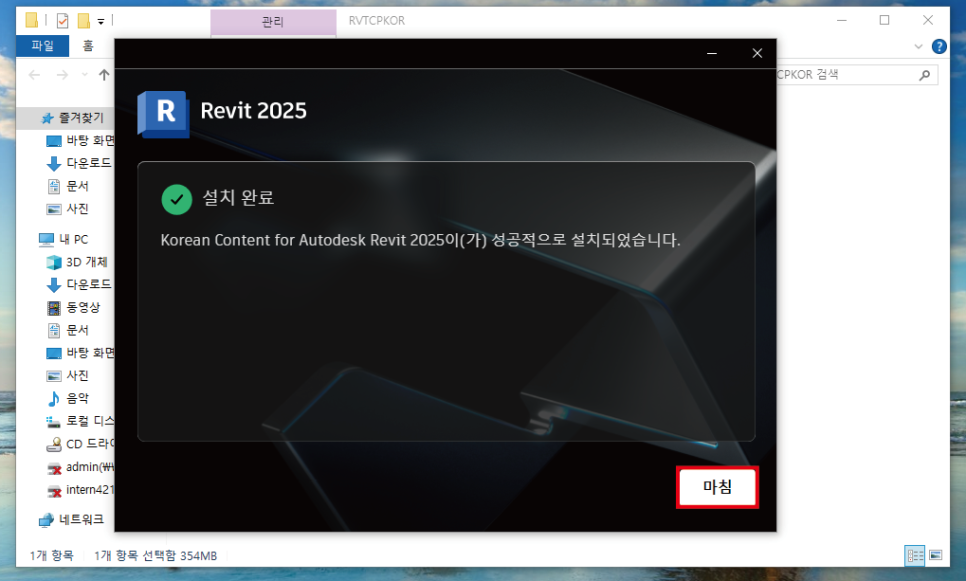Select admin network drive
Screen dimensions: 966x581
(x=80, y=467)
